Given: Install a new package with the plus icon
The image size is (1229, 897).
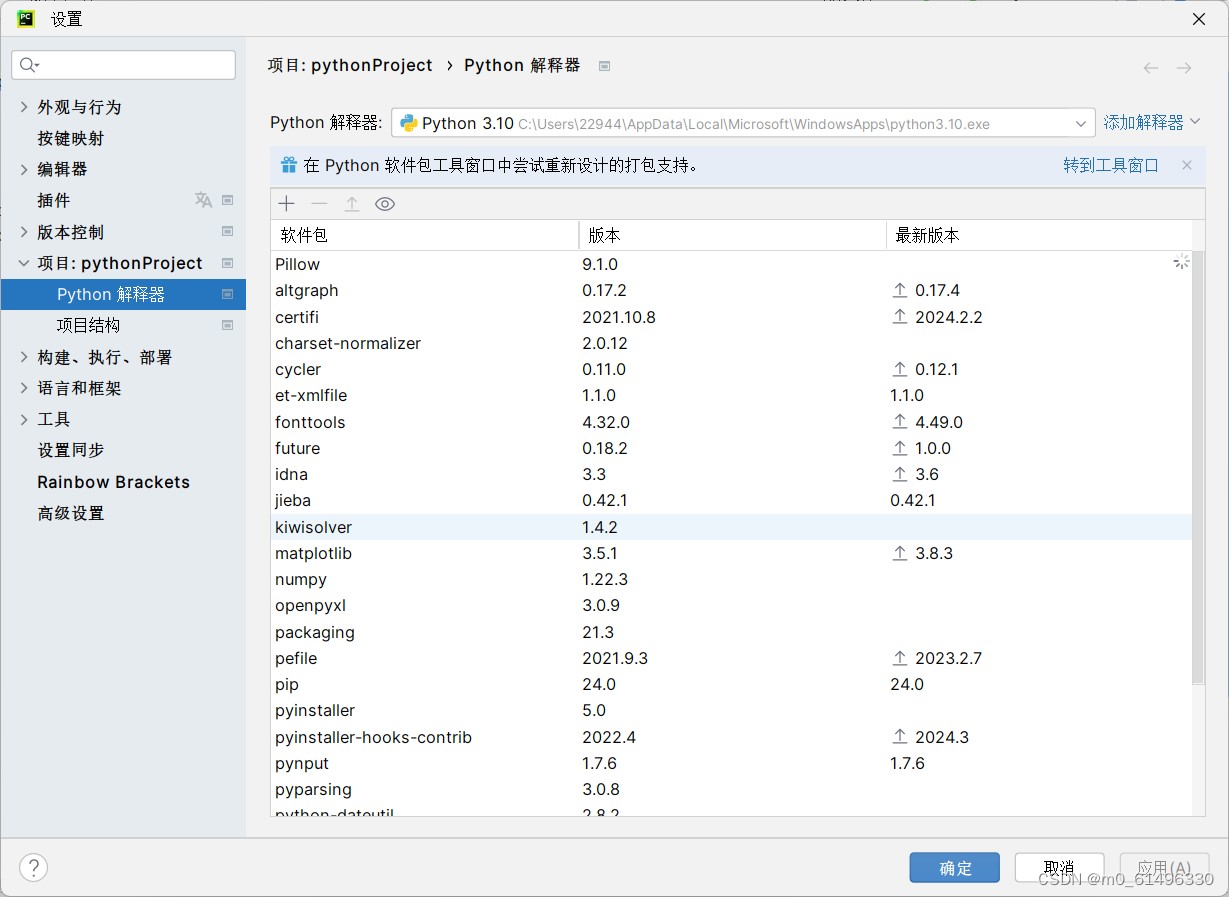Looking at the screenshot, I should coord(286,203).
